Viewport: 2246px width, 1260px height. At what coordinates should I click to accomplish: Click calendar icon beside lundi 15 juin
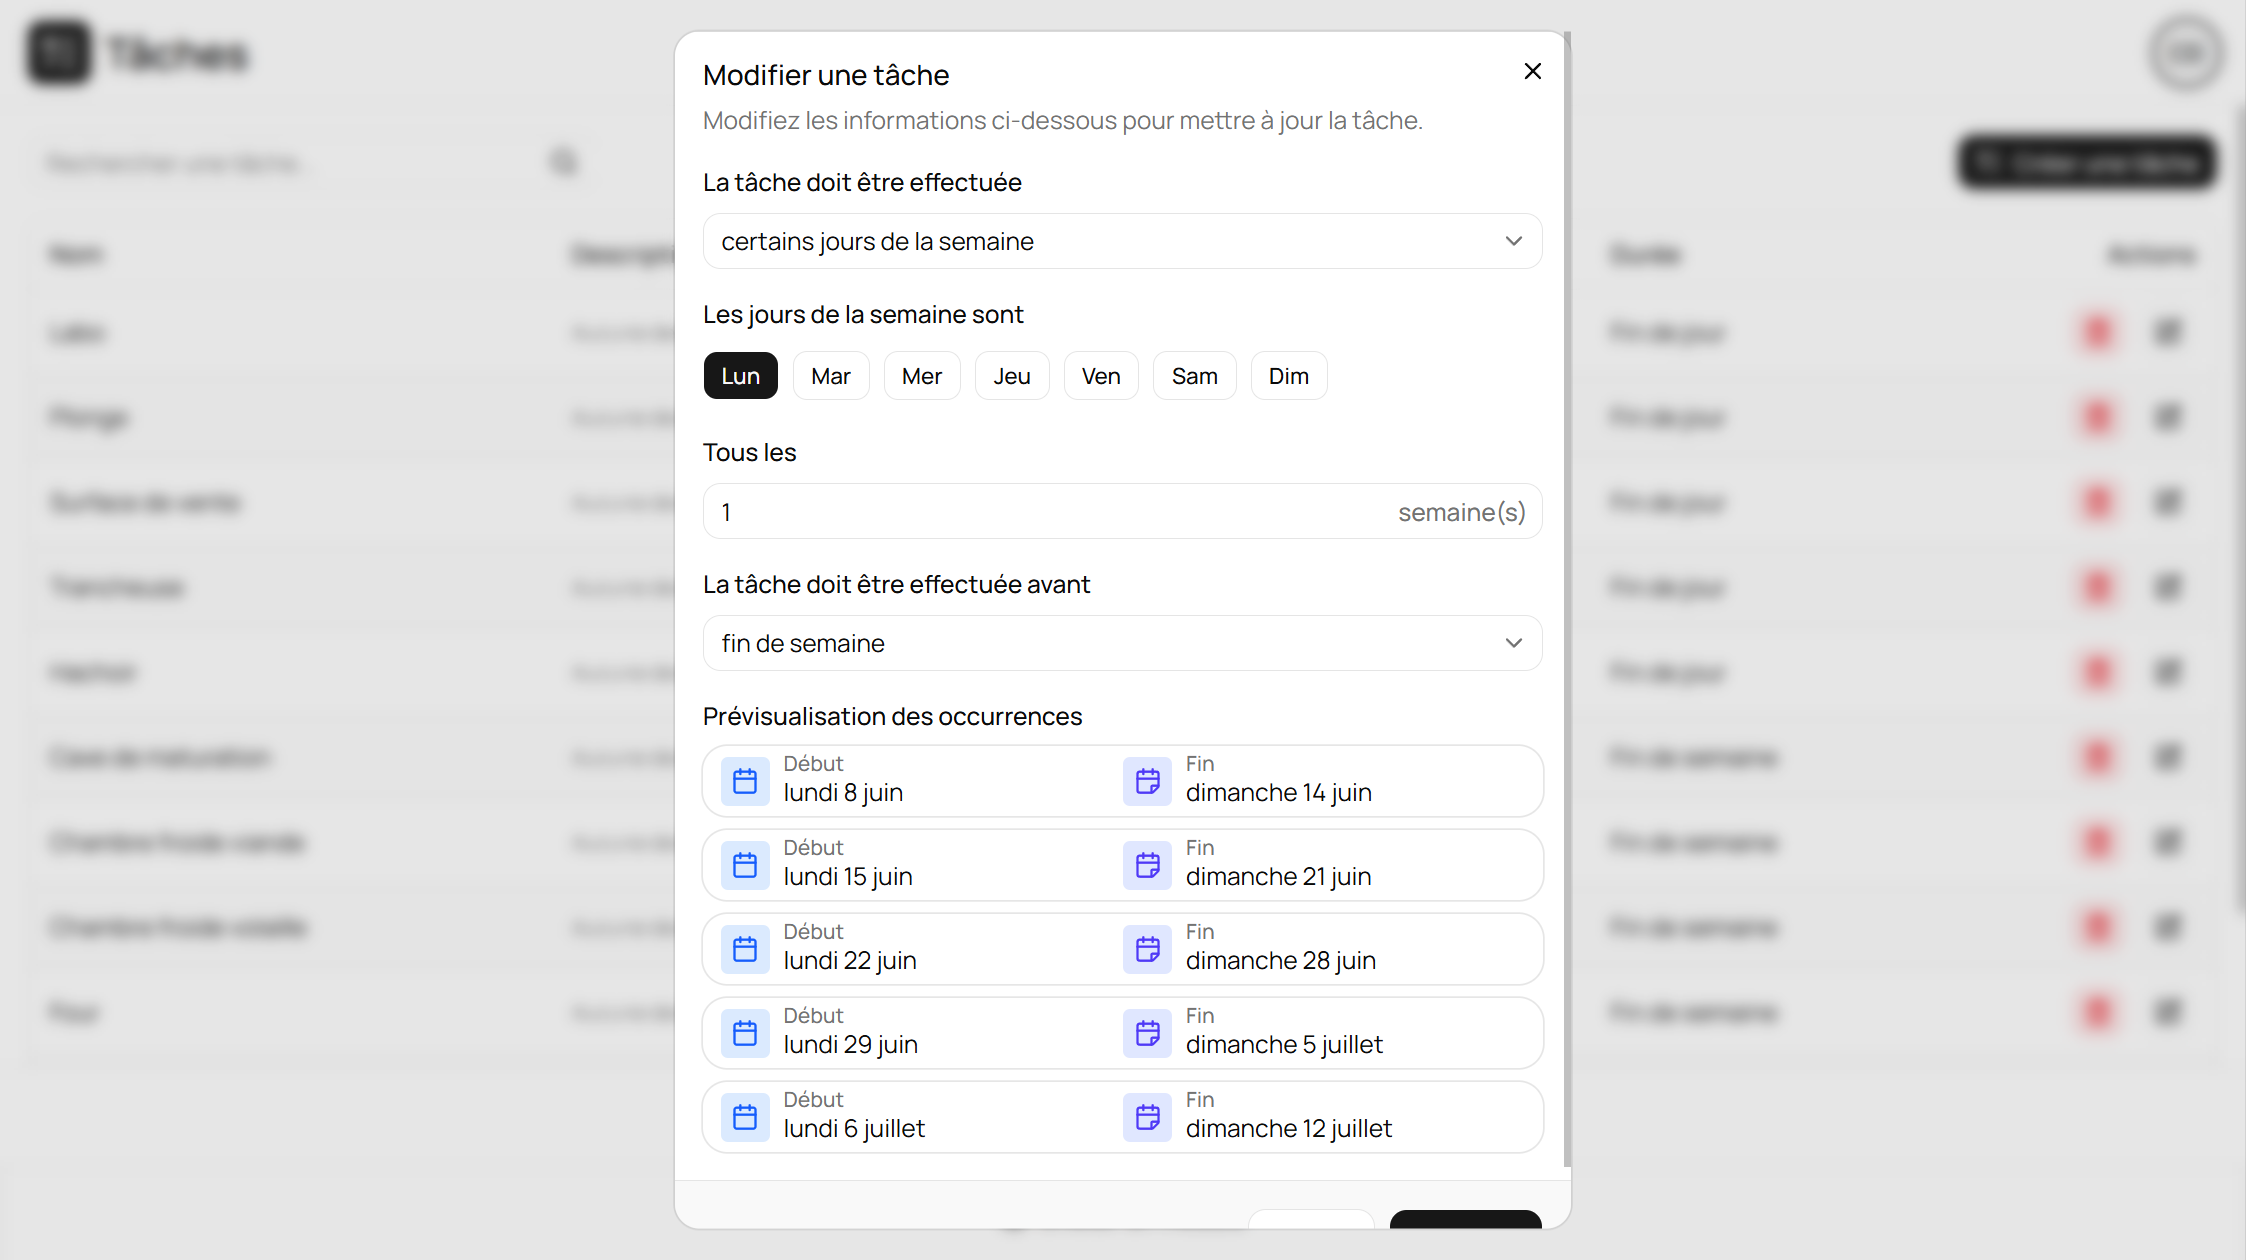click(745, 865)
